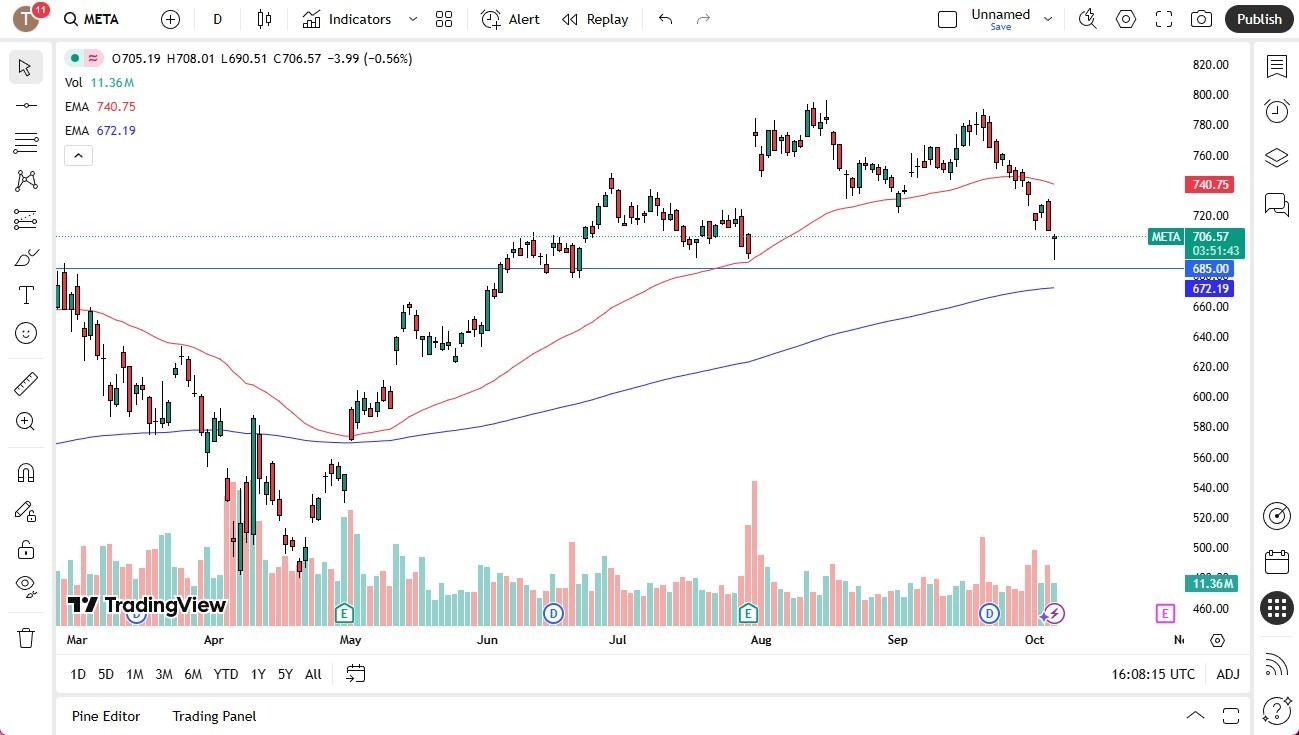This screenshot has height=735, width=1299.
Task: Select the Trend Line tool
Action: click(x=26, y=105)
